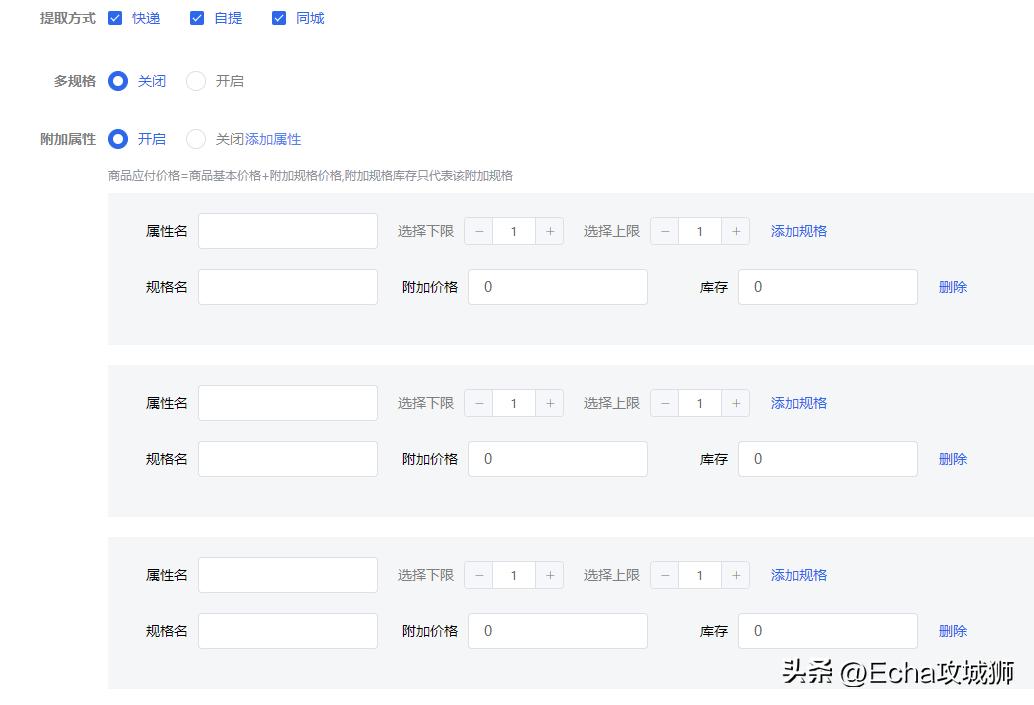Screen dimensions: 1034x705
Task: Click 添加规格 in the second attribute block
Action: 797,403
